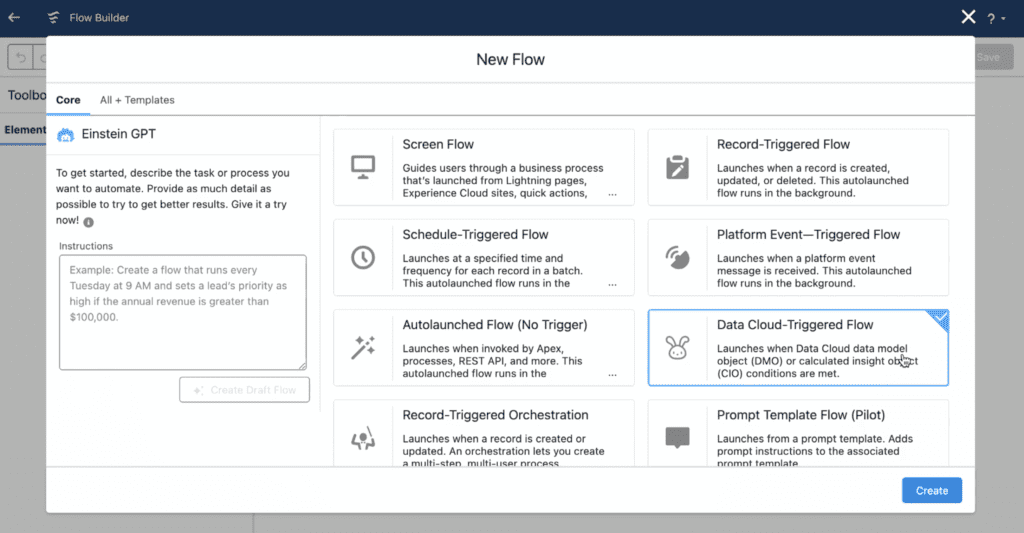The width and height of the screenshot is (1024, 533).
Task: Click the Create button
Action: coord(932,491)
